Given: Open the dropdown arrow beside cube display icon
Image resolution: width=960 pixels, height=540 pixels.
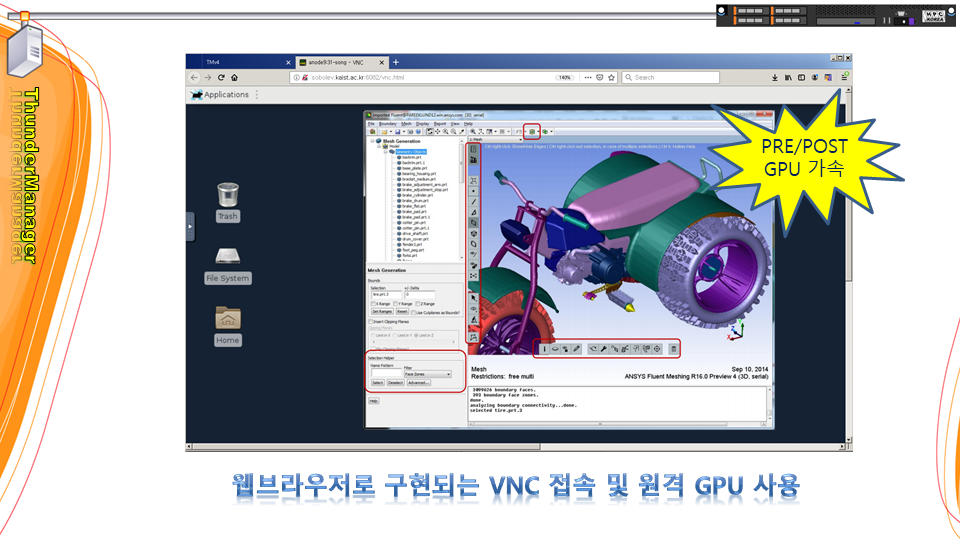Looking at the screenshot, I should coord(538,132).
